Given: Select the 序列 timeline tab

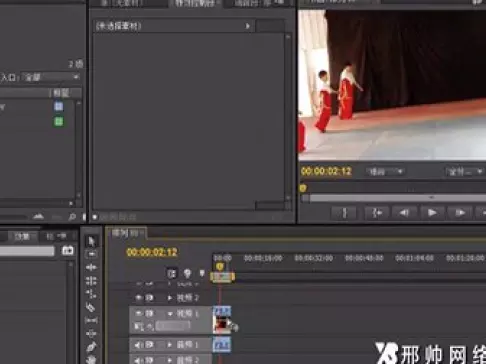Looking at the screenshot, I should (x=126, y=233).
